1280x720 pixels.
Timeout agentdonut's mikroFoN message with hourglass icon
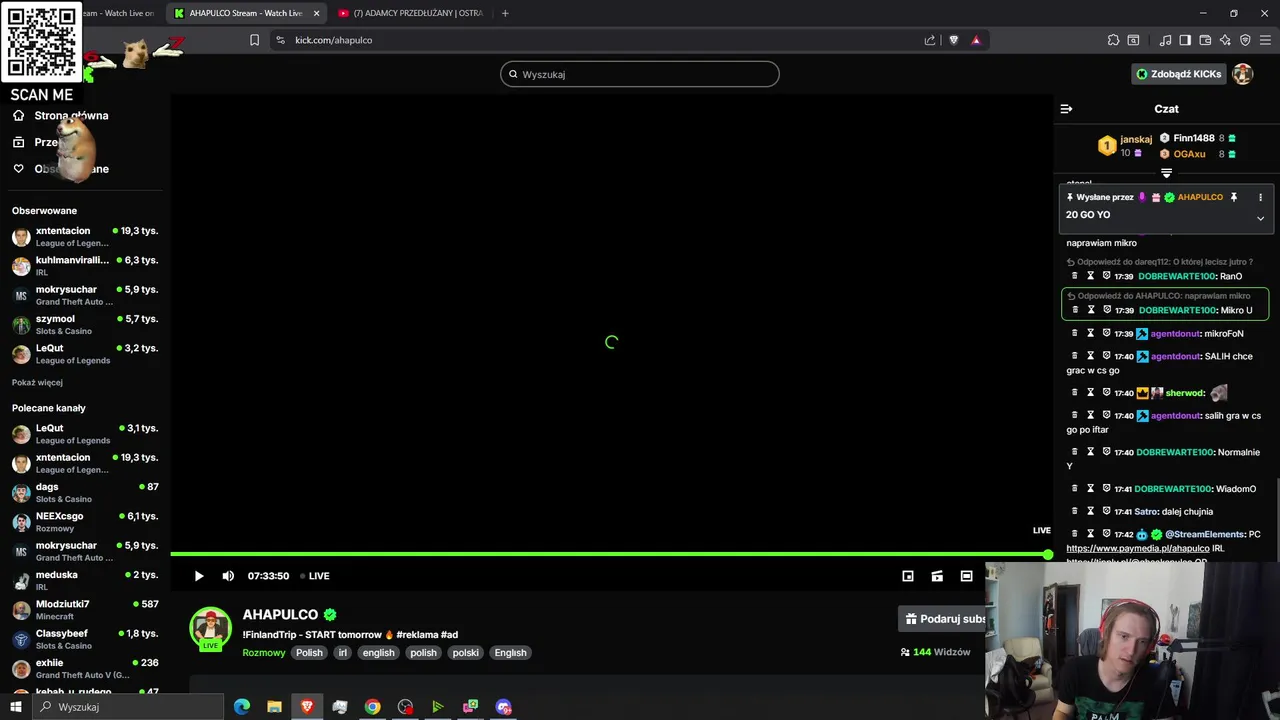tap(1091, 333)
